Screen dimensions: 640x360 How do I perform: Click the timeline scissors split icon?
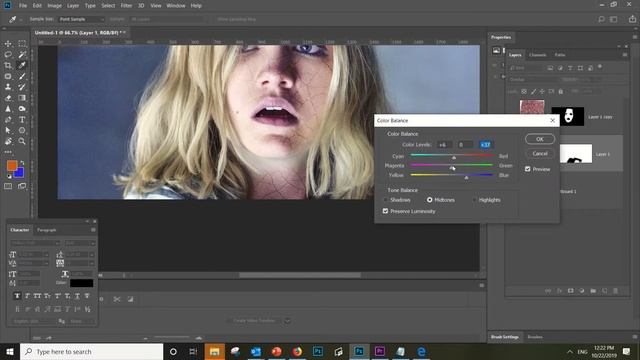(x=117, y=299)
